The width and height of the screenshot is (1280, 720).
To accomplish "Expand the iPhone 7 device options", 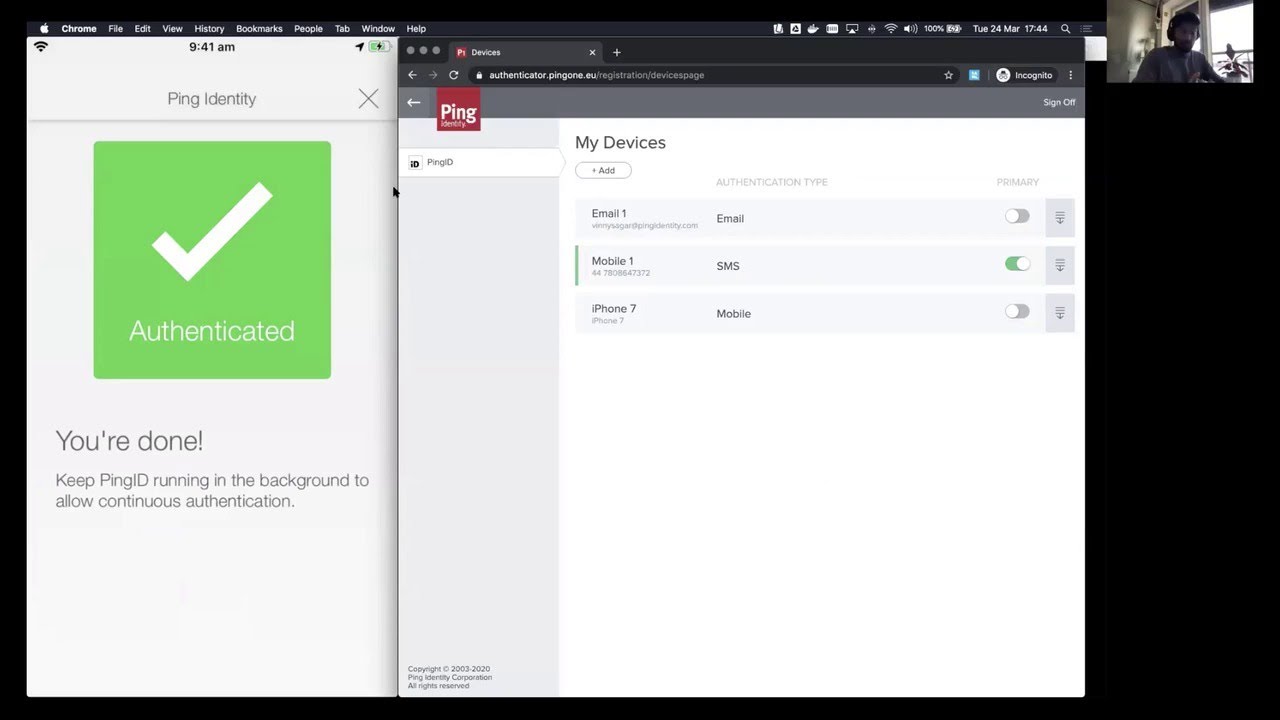I will point(1060,313).
